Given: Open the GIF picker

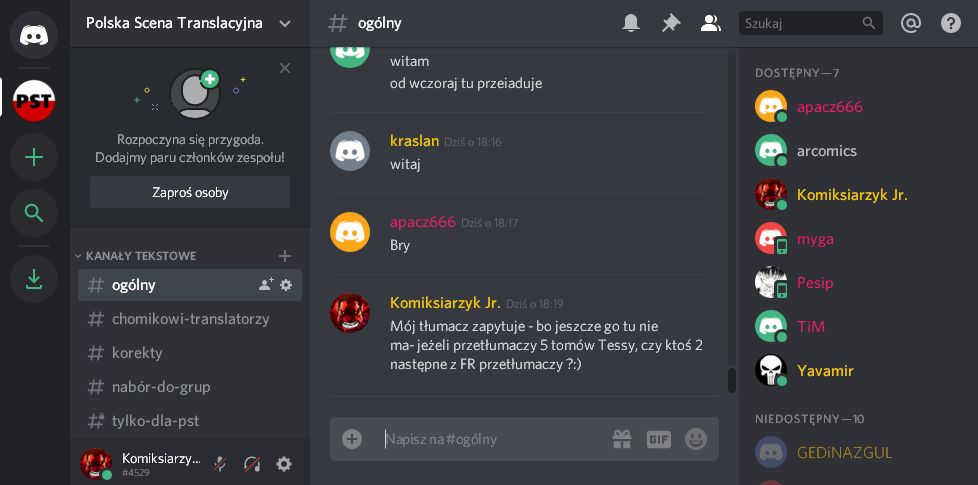Looking at the screenshot, I should (x=659, y=439).
